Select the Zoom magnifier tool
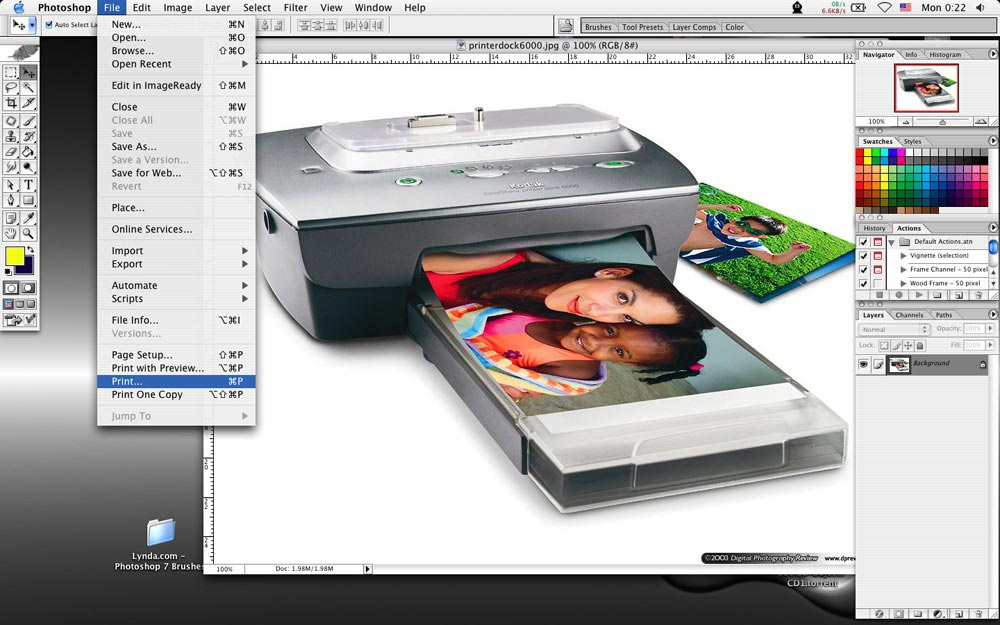1000x625 pixels. (28, 233)
